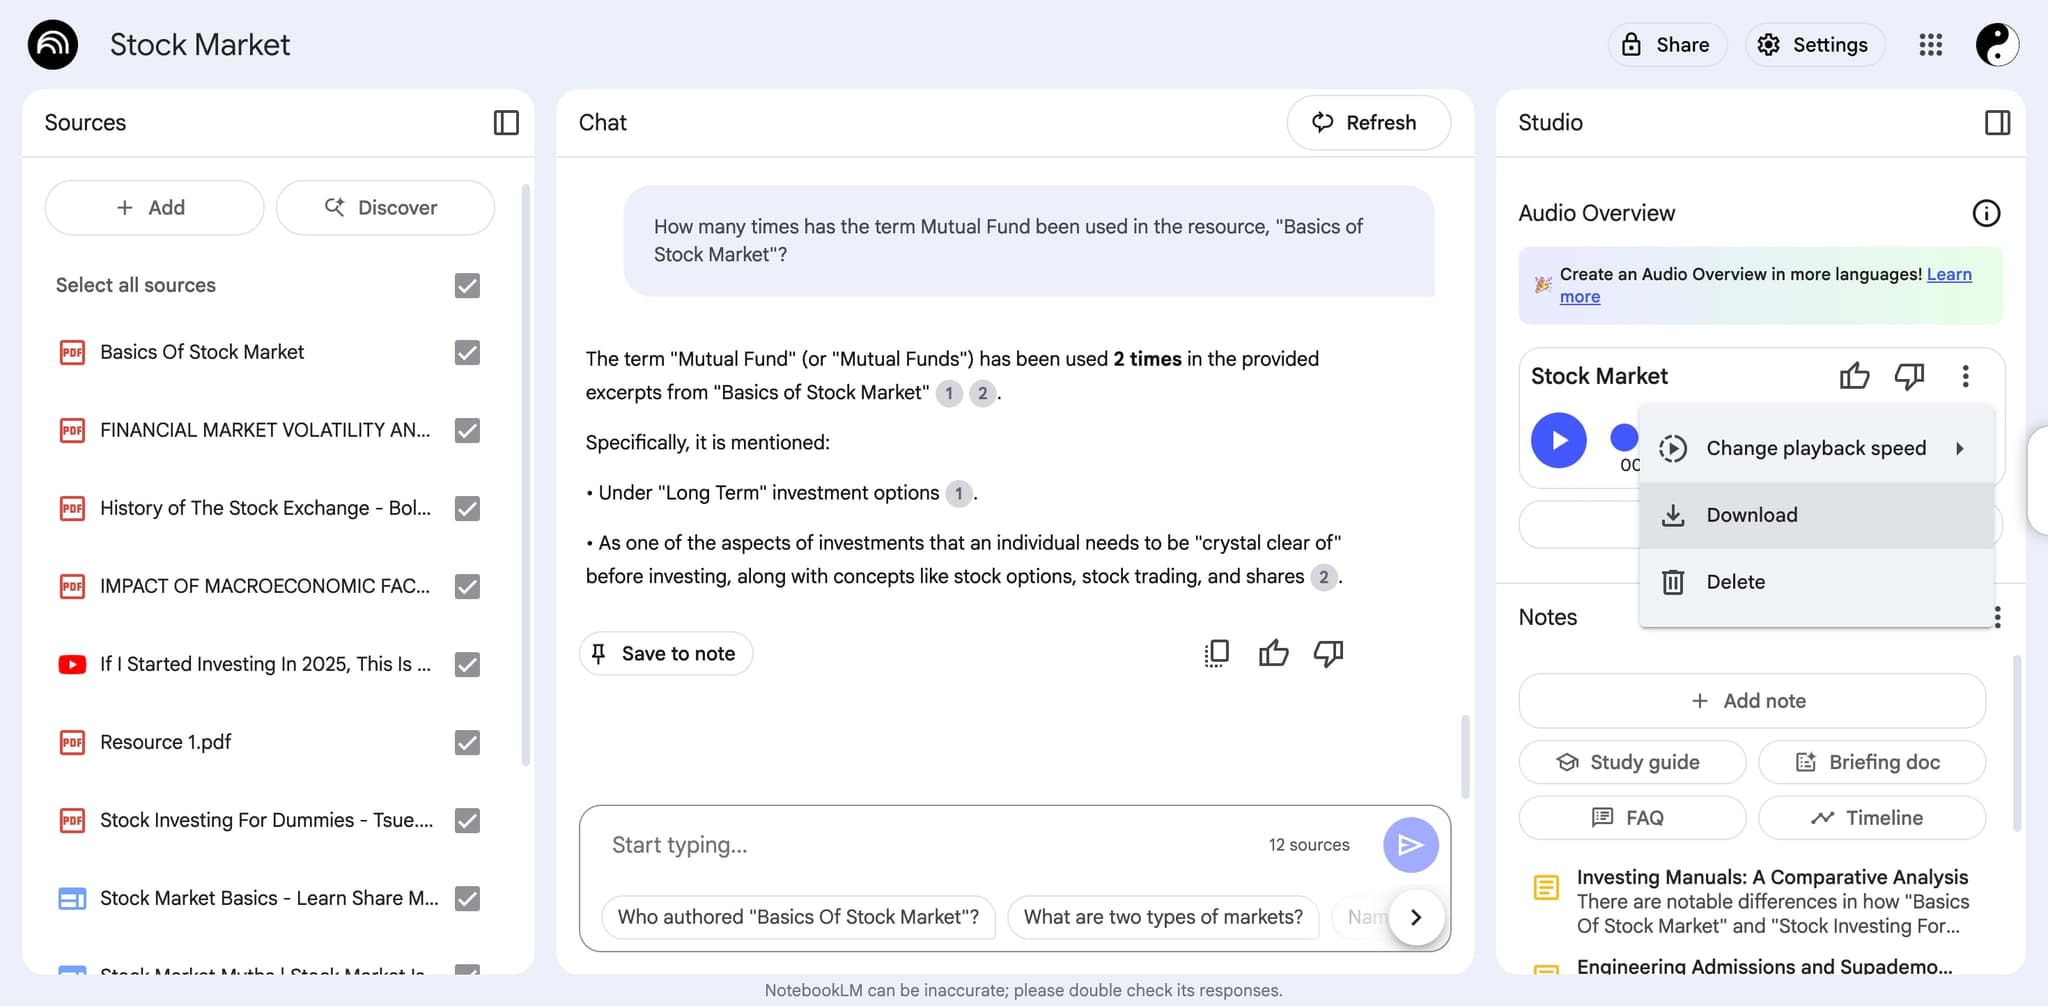Thumbs down the Stock Market audio
The width and height of the screenshot is (2048, 1006).
coord(1909,376)
